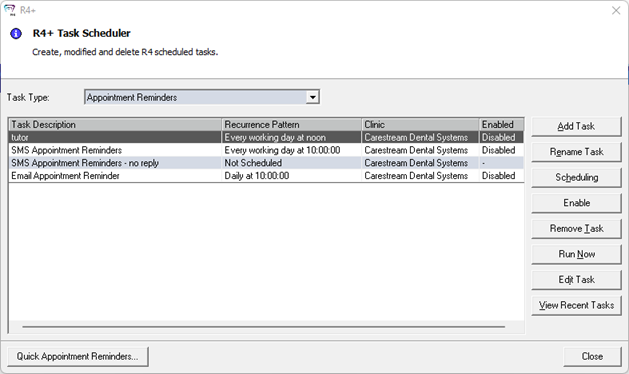
Task: Close the window with the X button
Action: (616, 10)
